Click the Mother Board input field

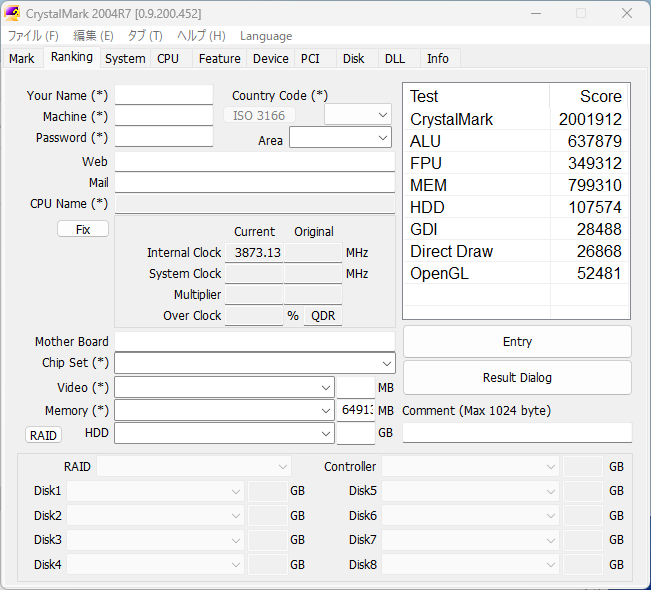255,342
